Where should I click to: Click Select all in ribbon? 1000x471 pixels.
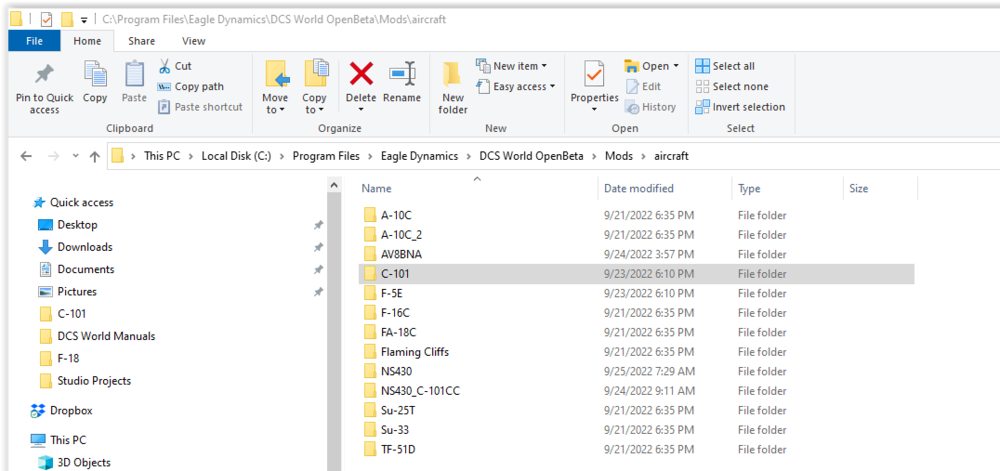click(725, 66)
